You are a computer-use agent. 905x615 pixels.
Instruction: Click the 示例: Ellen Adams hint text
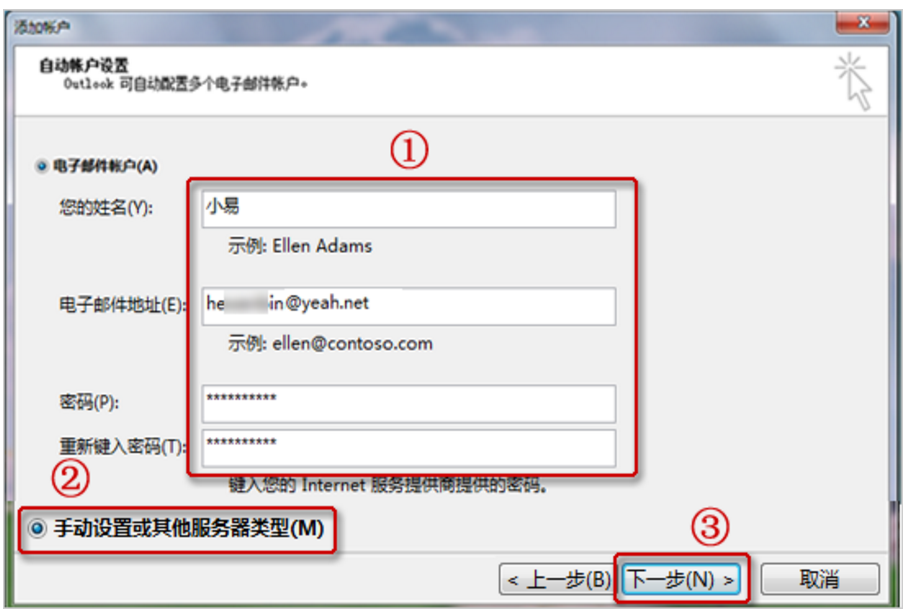[x=300, y=246]
